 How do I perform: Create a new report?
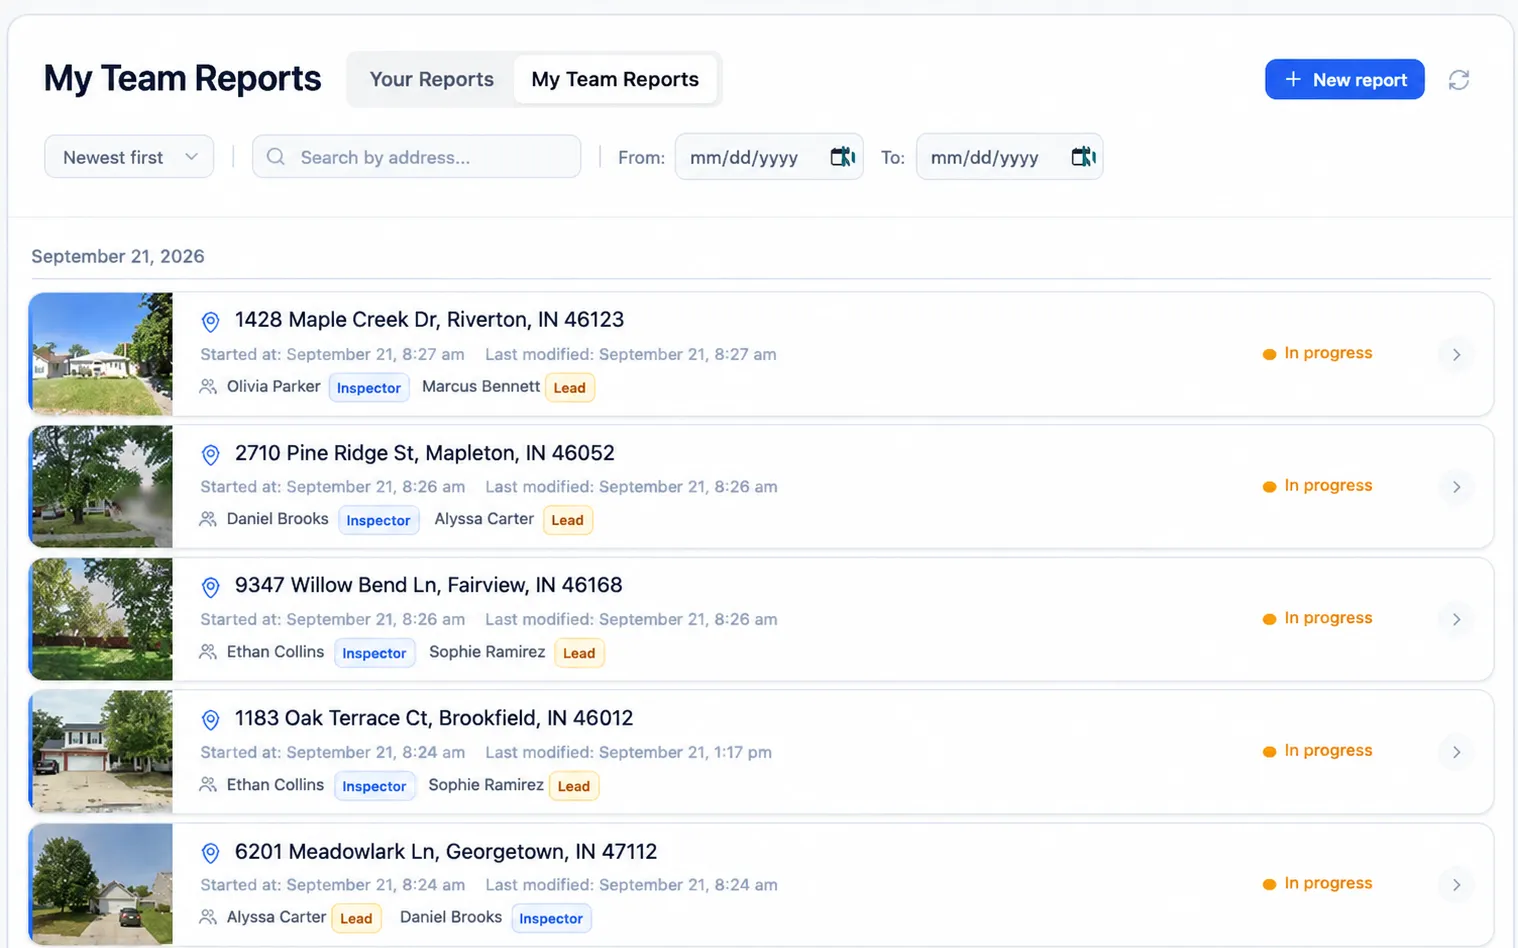click(x=1344, y=79)
